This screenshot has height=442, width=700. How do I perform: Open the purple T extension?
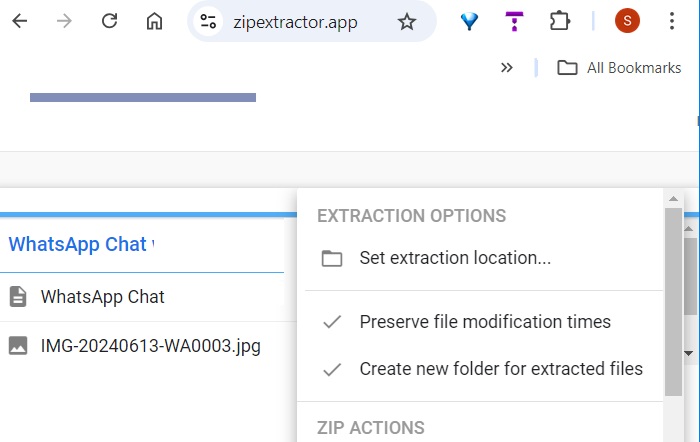(514, 21)
